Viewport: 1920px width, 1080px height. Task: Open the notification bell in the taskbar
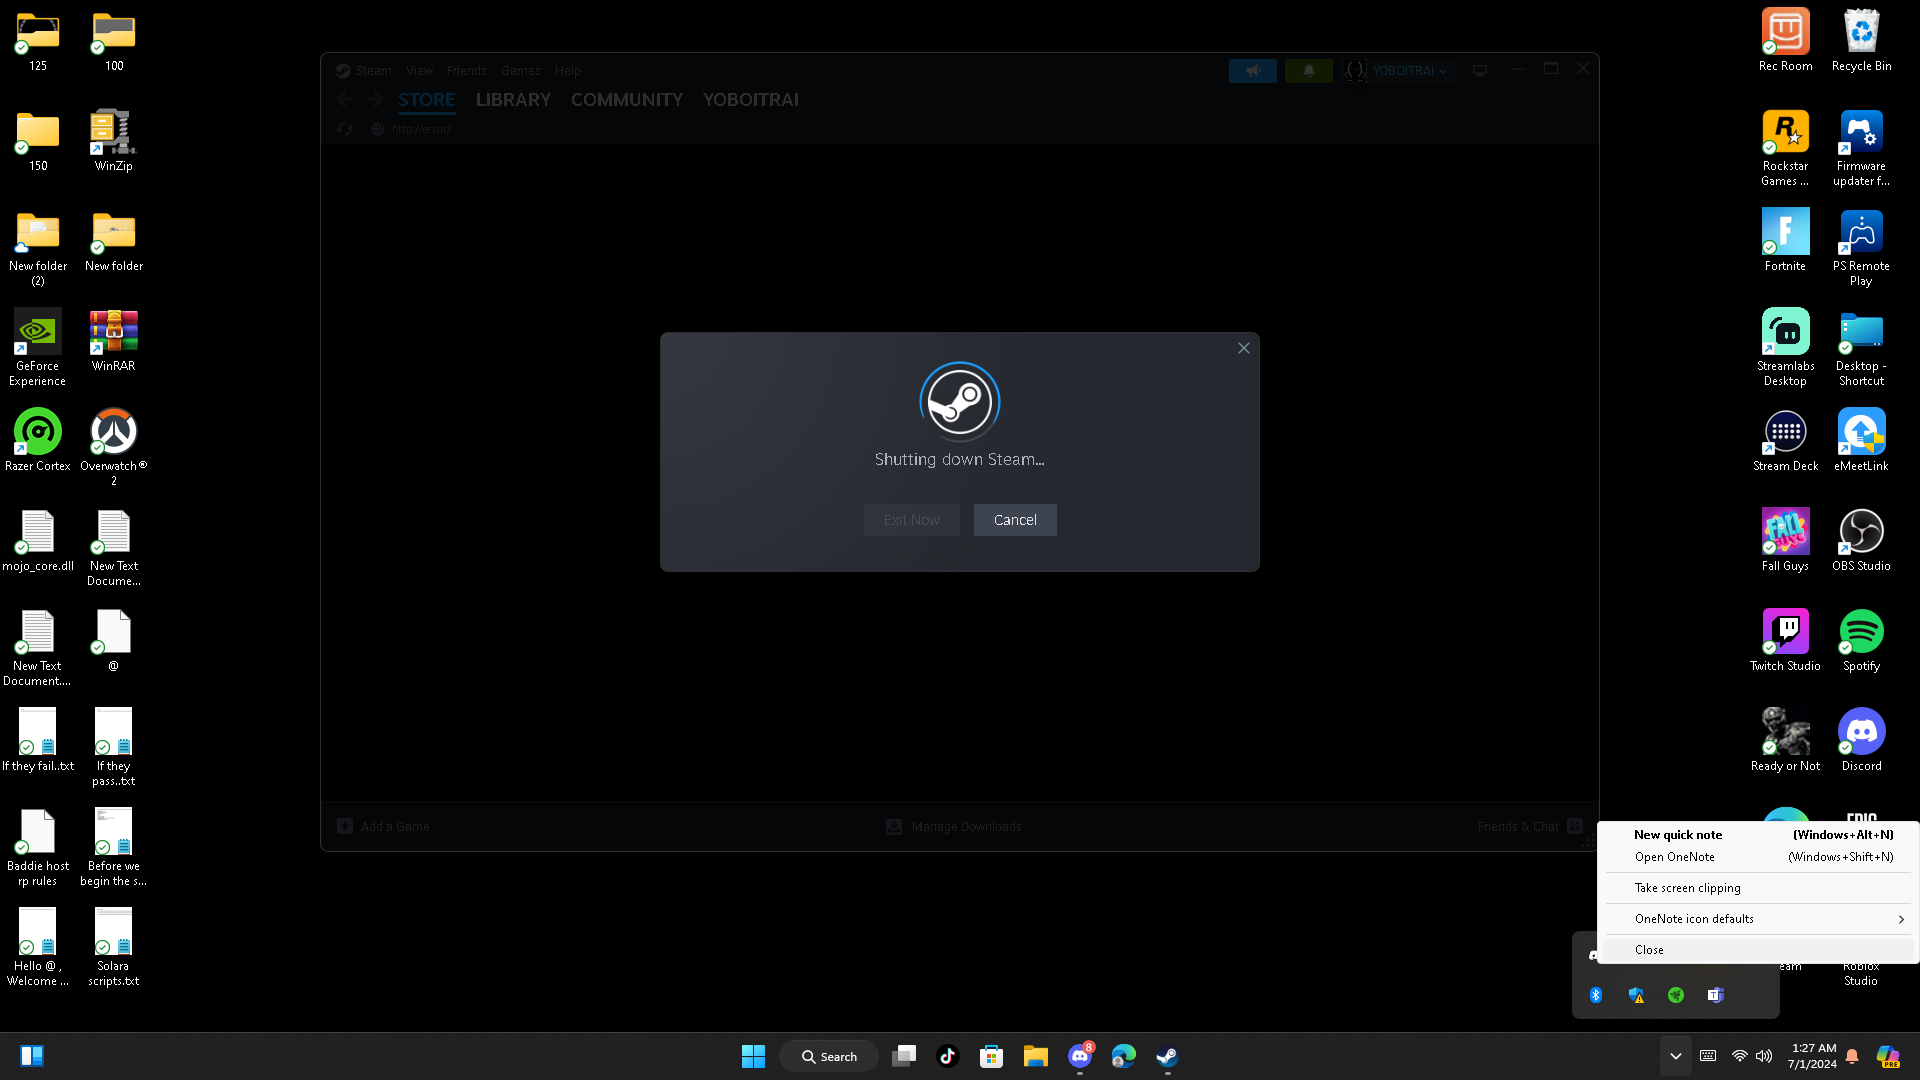[1852, 1056]
